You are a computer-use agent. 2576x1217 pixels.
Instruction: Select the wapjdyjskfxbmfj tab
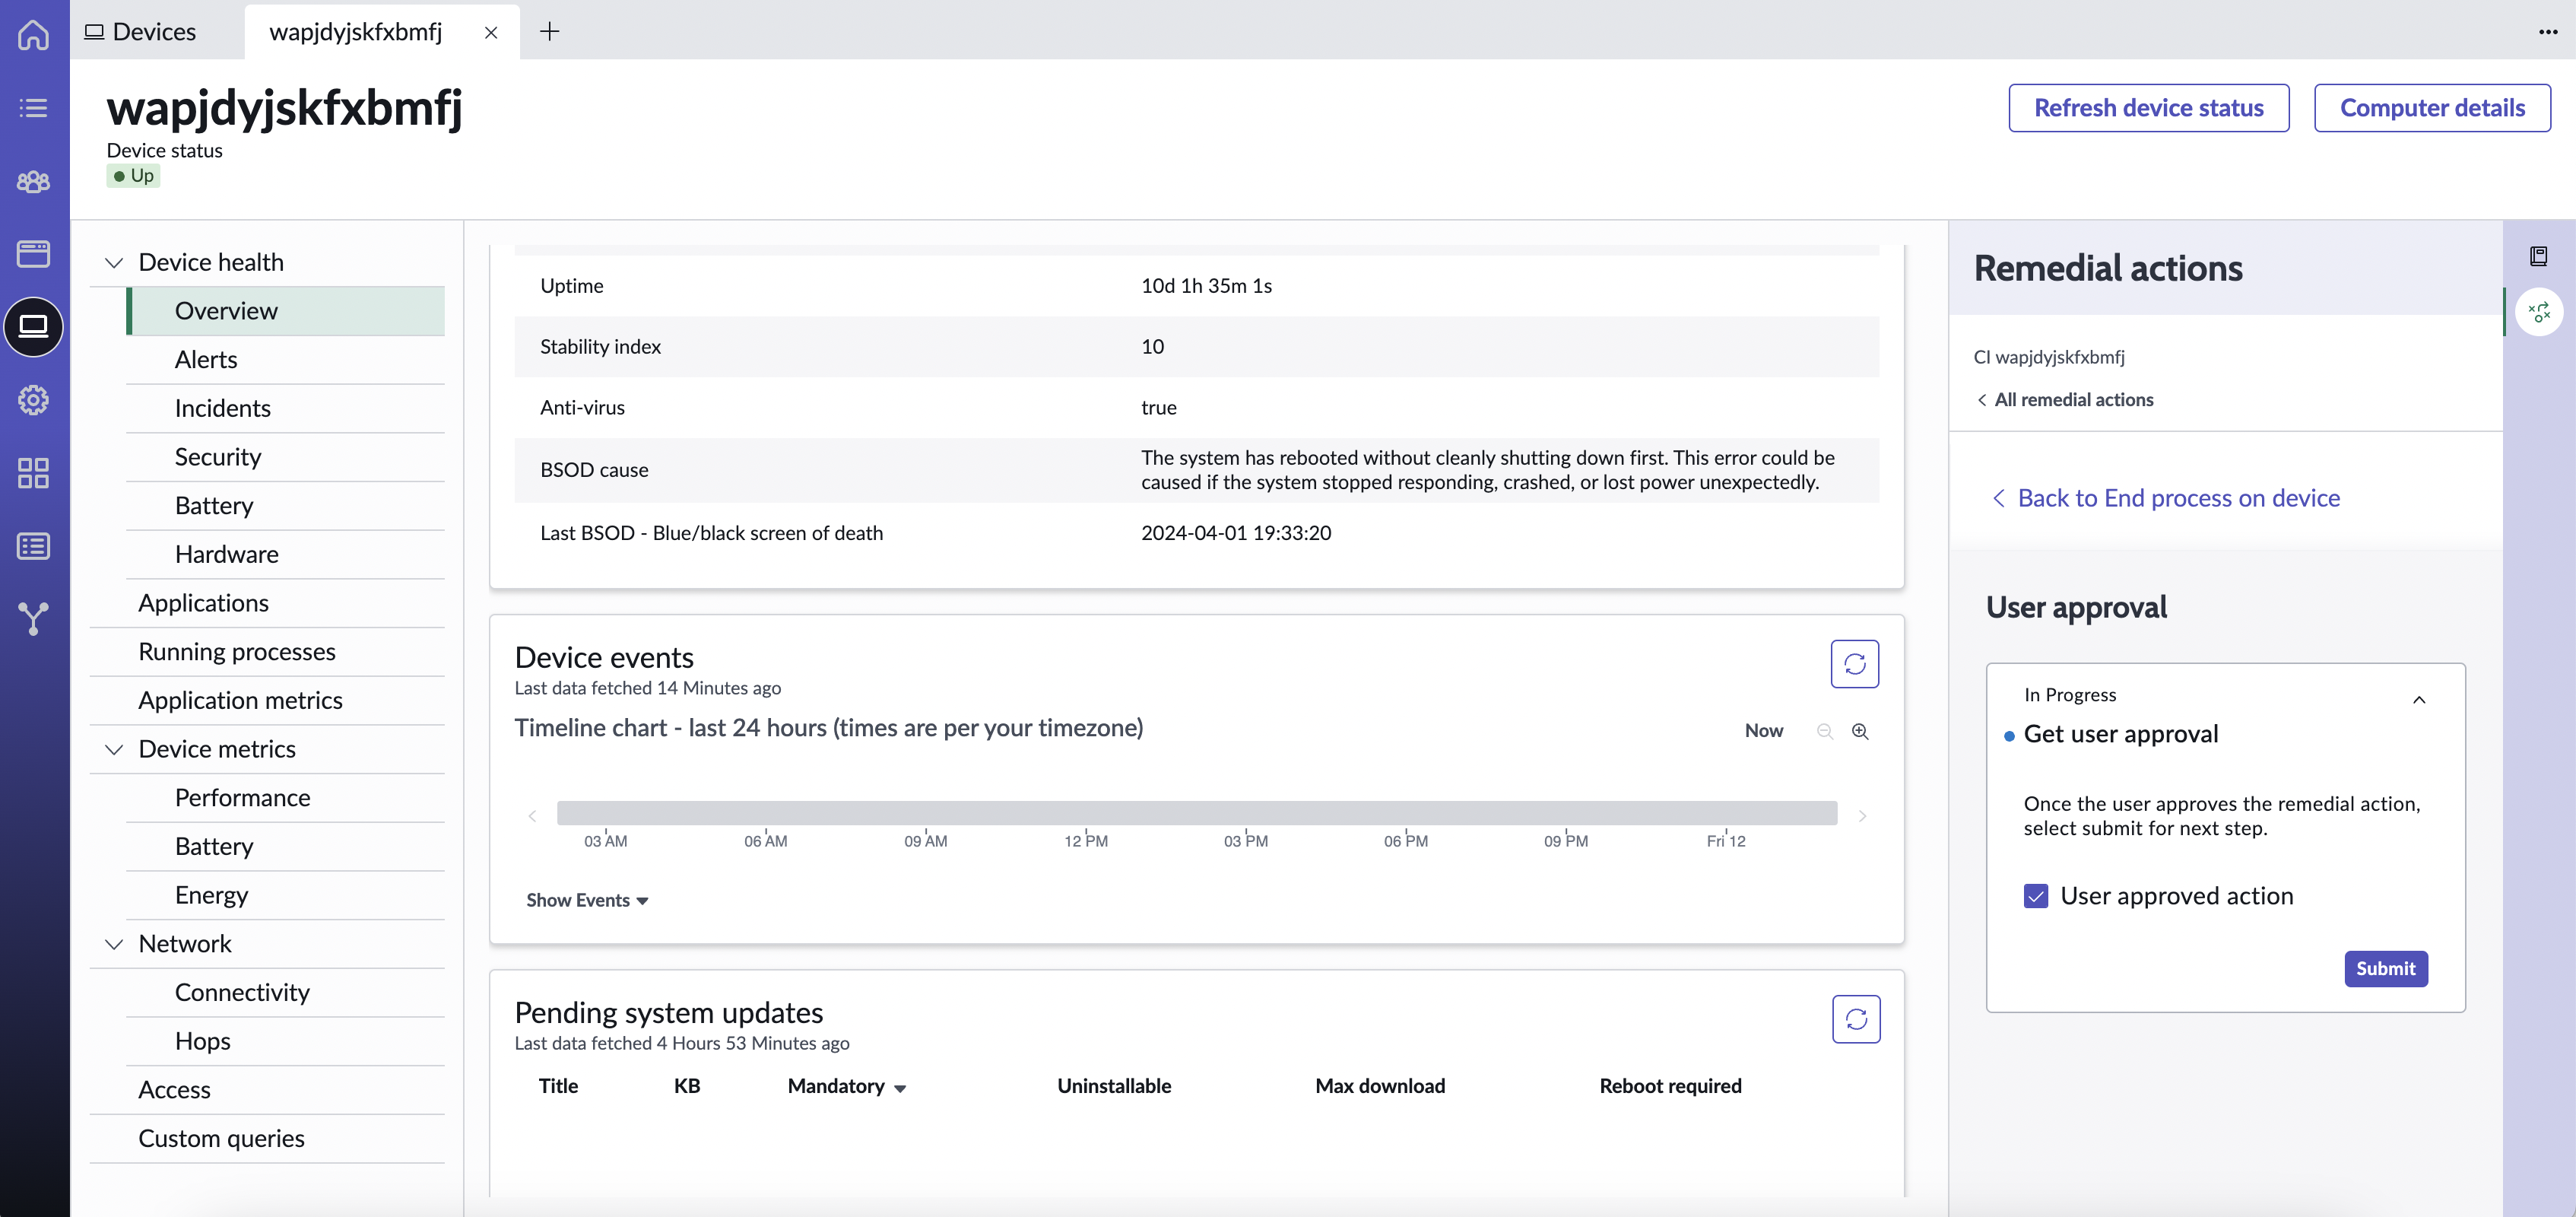pyautogui.click(x=355, y=32)
